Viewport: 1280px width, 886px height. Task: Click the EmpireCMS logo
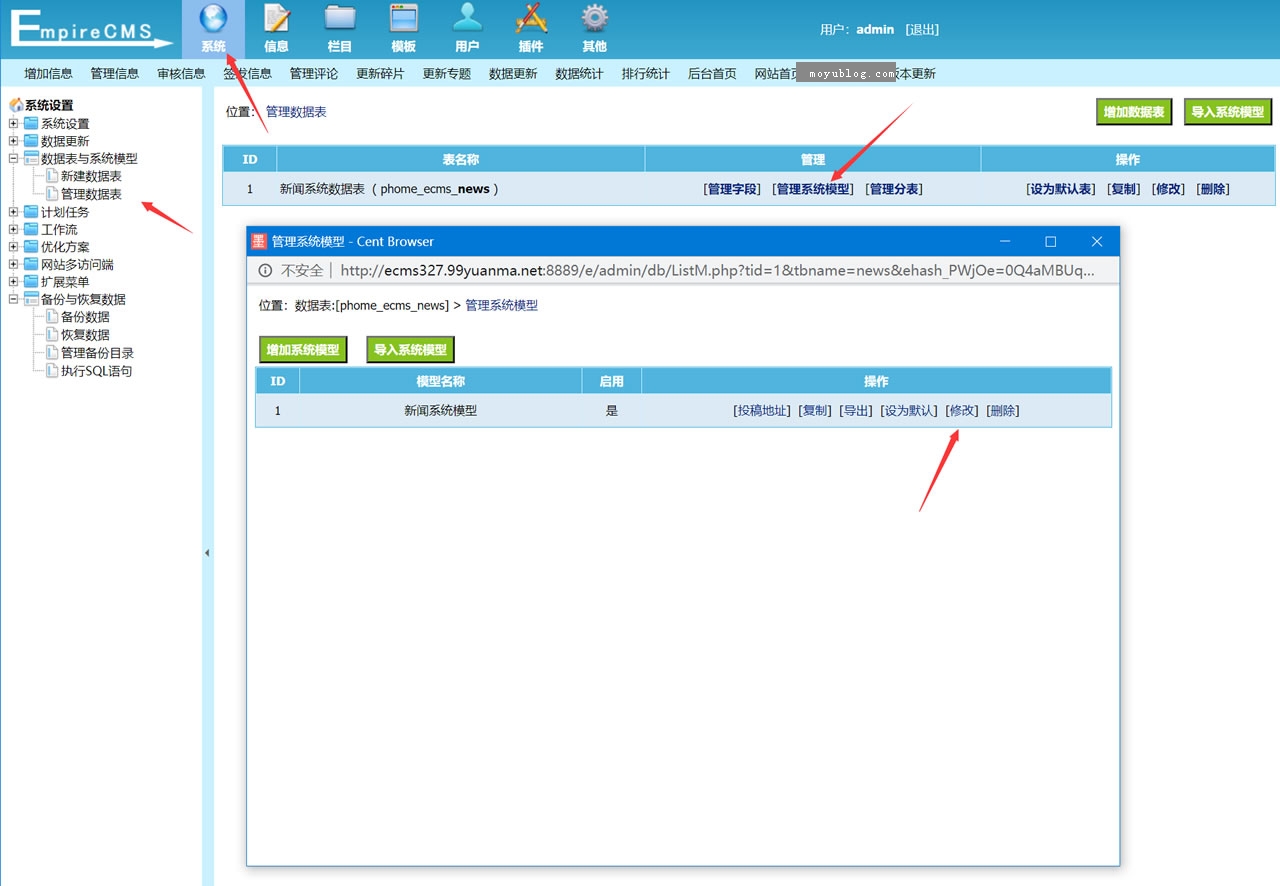click(x=88, y=28)
